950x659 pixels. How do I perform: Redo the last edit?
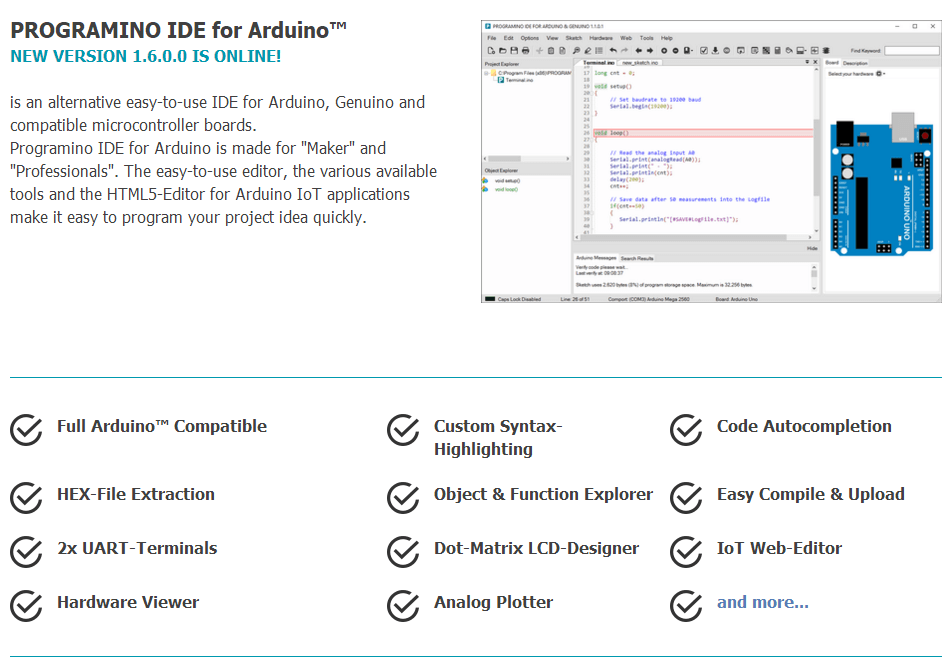click(624, 49)
